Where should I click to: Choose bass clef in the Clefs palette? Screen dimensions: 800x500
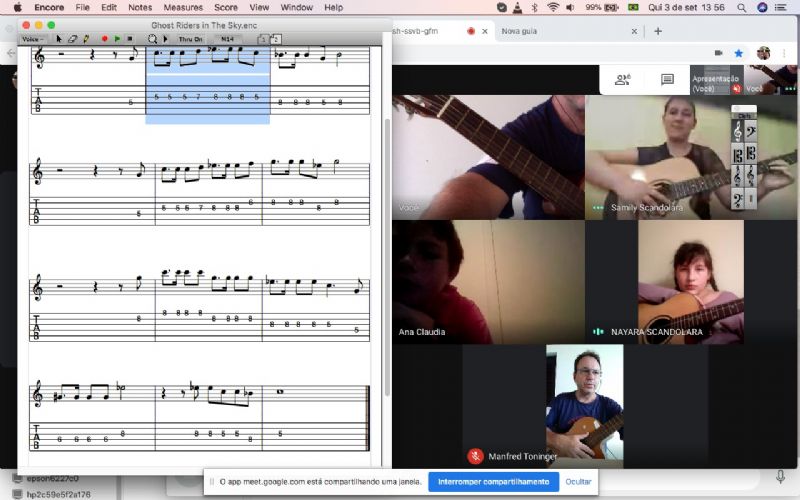(x=751, y=132)
